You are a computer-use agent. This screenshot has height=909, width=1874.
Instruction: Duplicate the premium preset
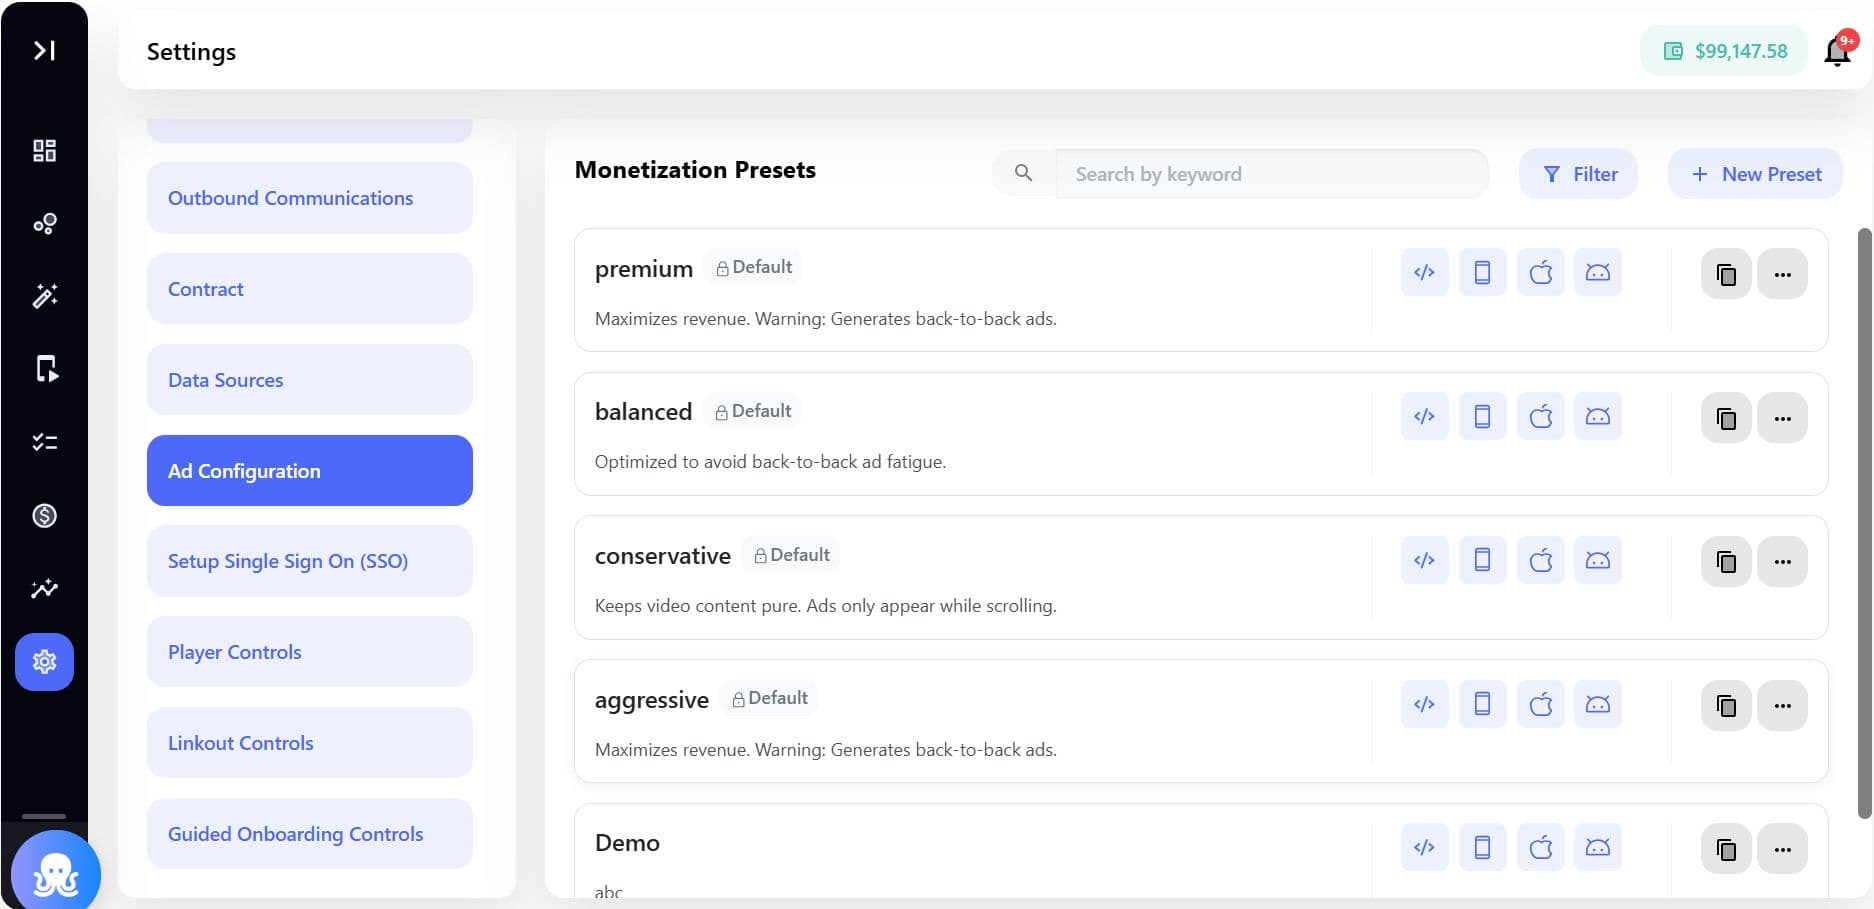[1726, 274]
